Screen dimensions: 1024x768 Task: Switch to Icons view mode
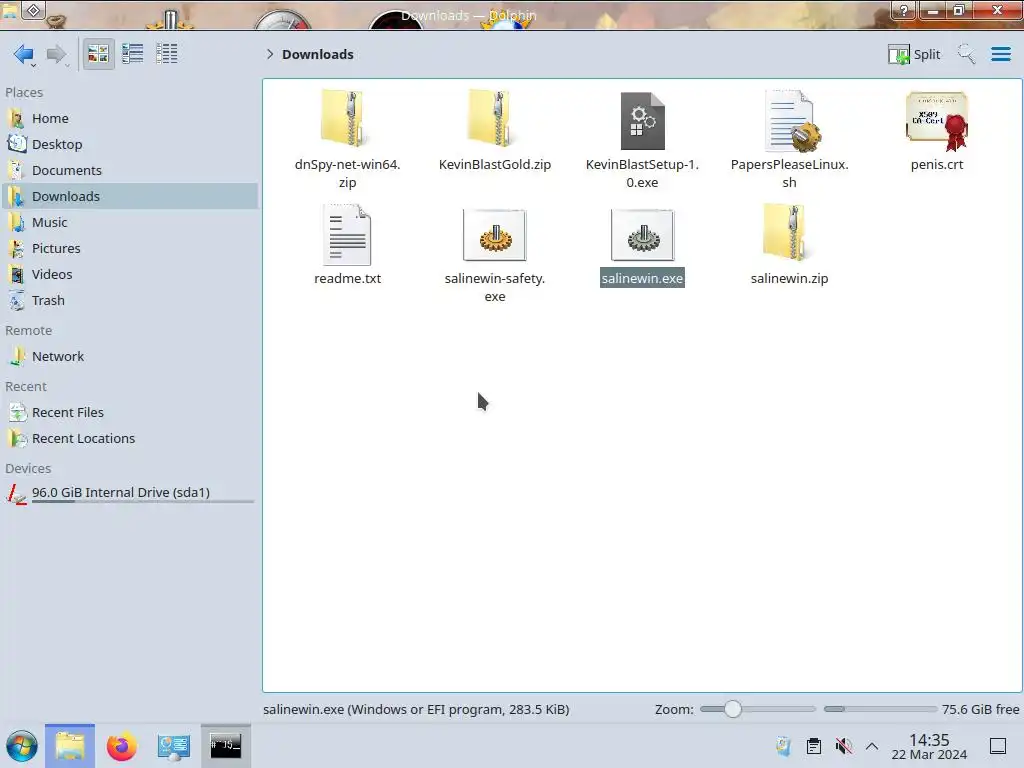point(98,54)
